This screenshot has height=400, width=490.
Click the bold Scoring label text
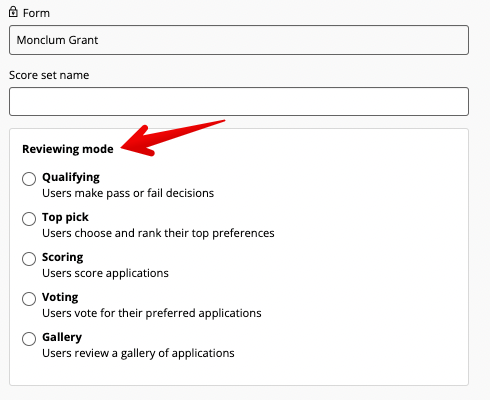pos(63,257)
